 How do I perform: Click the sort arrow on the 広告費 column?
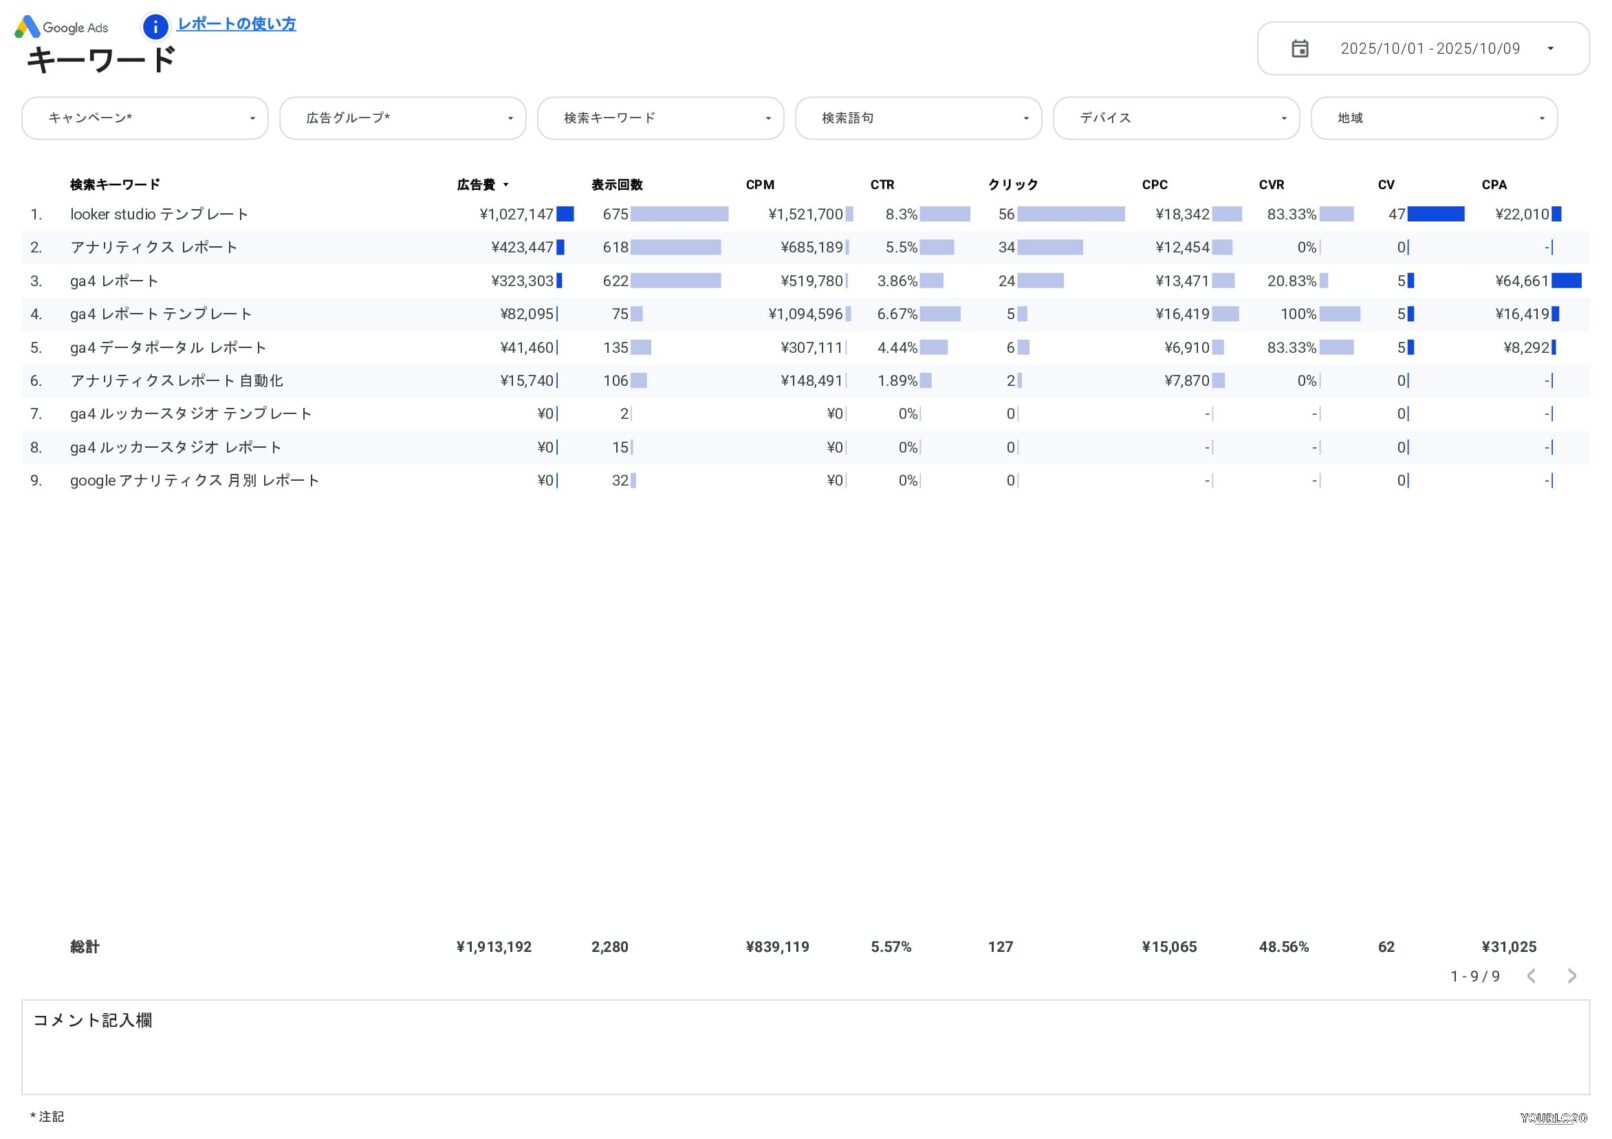tap(508, 185)
